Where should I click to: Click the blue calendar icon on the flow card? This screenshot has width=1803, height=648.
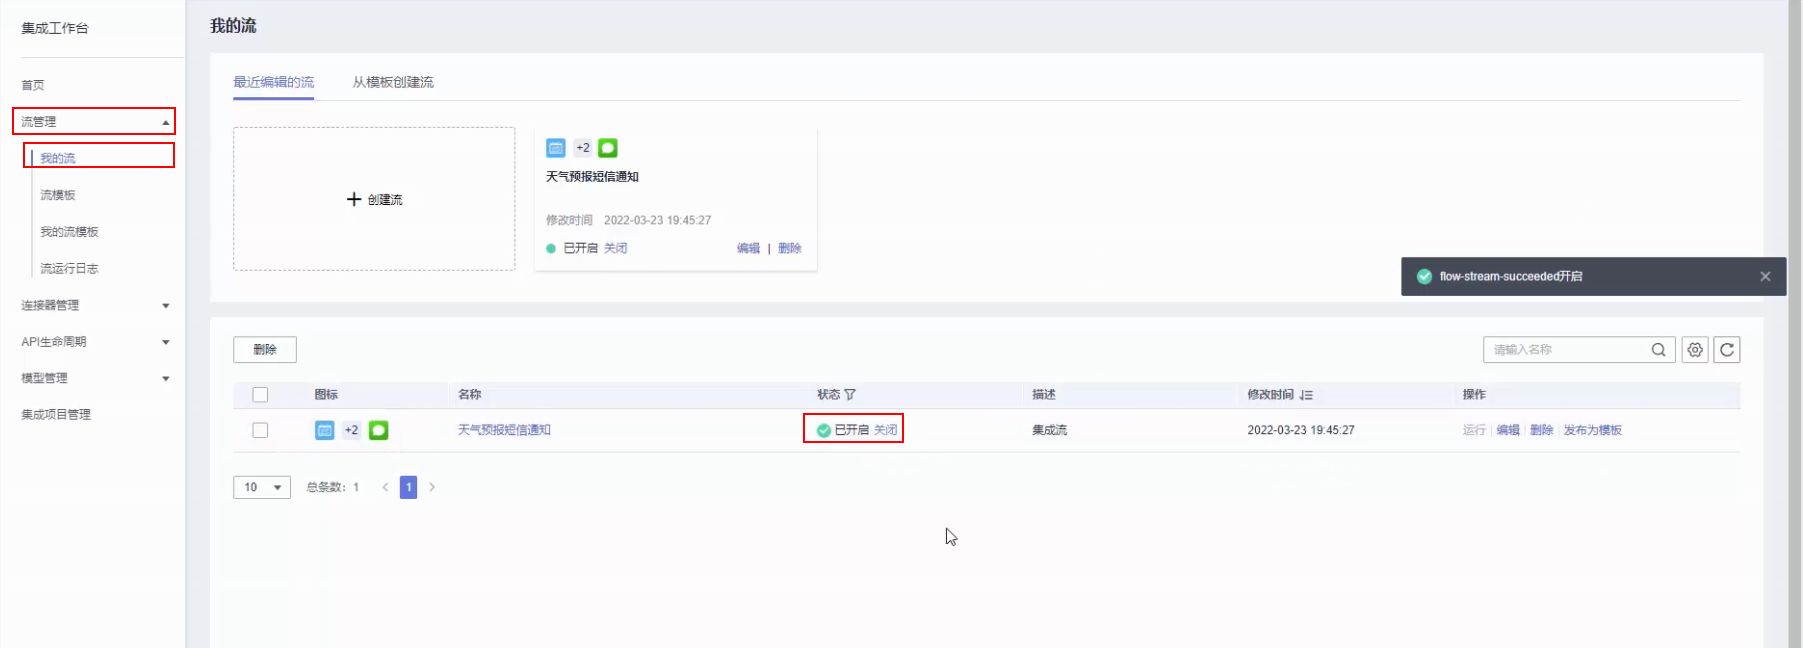pos(556,148)
